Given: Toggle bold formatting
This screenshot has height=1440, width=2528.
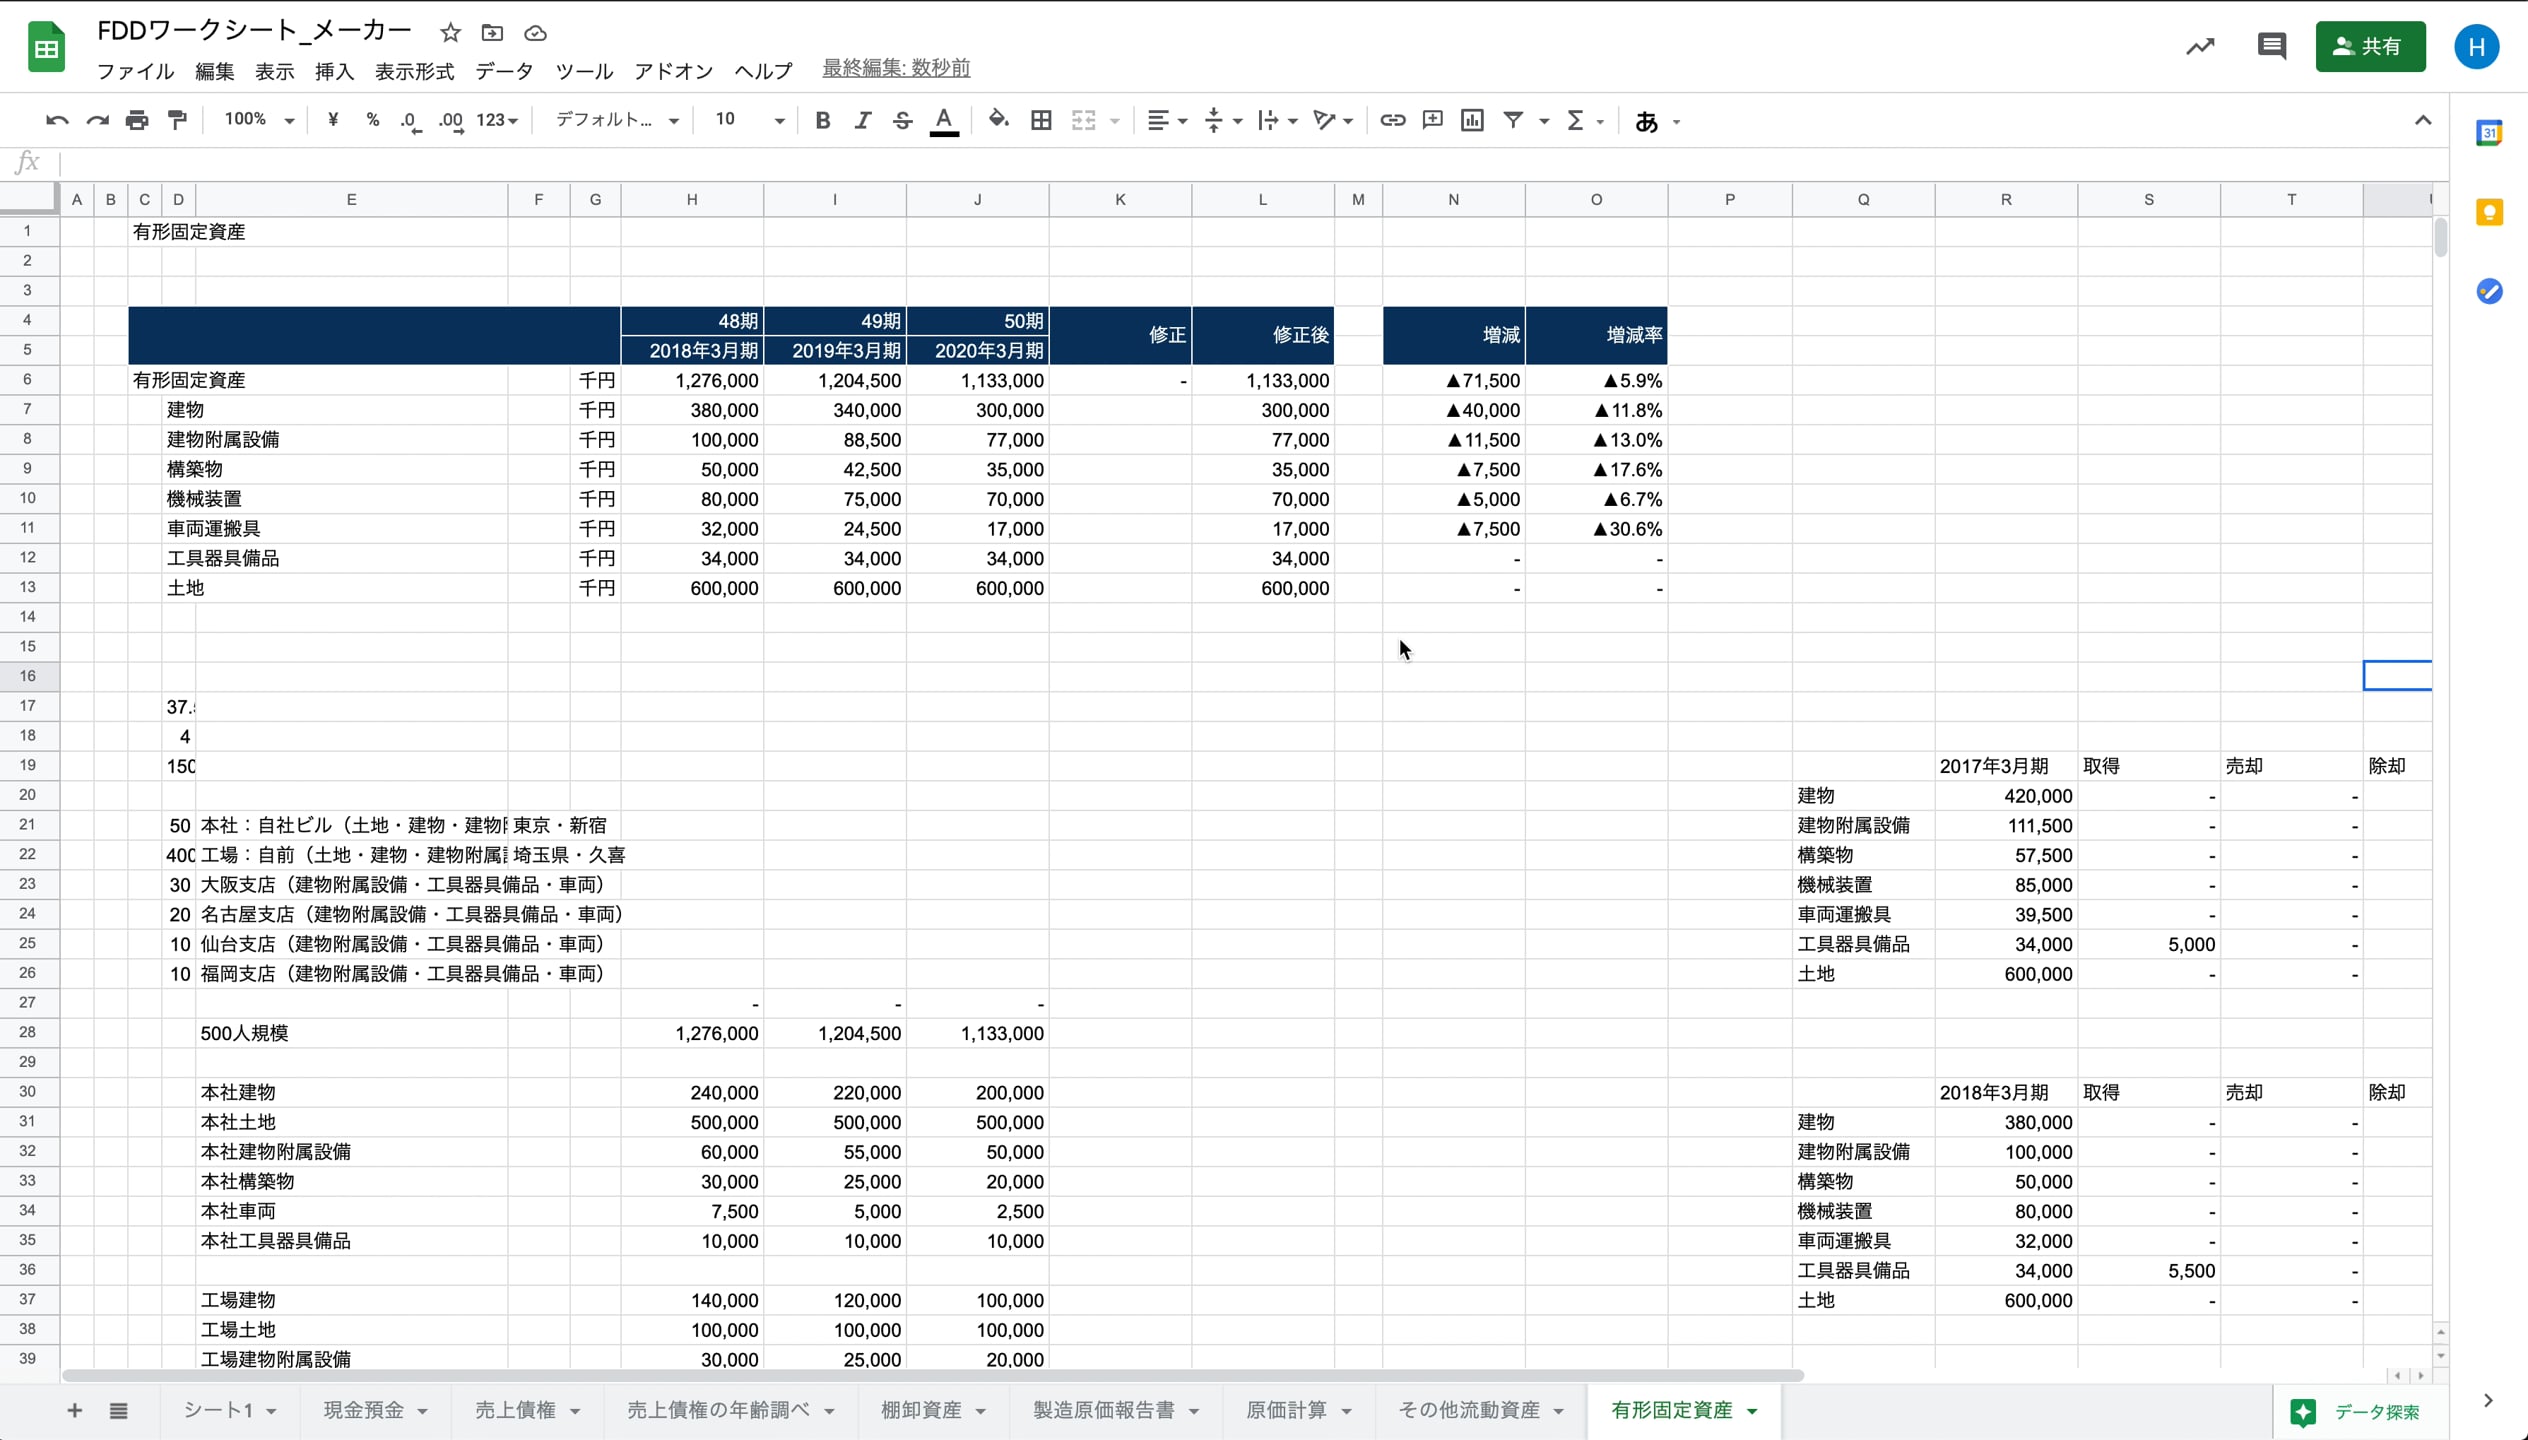Looking at the screenshot, I should coord(822,121).
